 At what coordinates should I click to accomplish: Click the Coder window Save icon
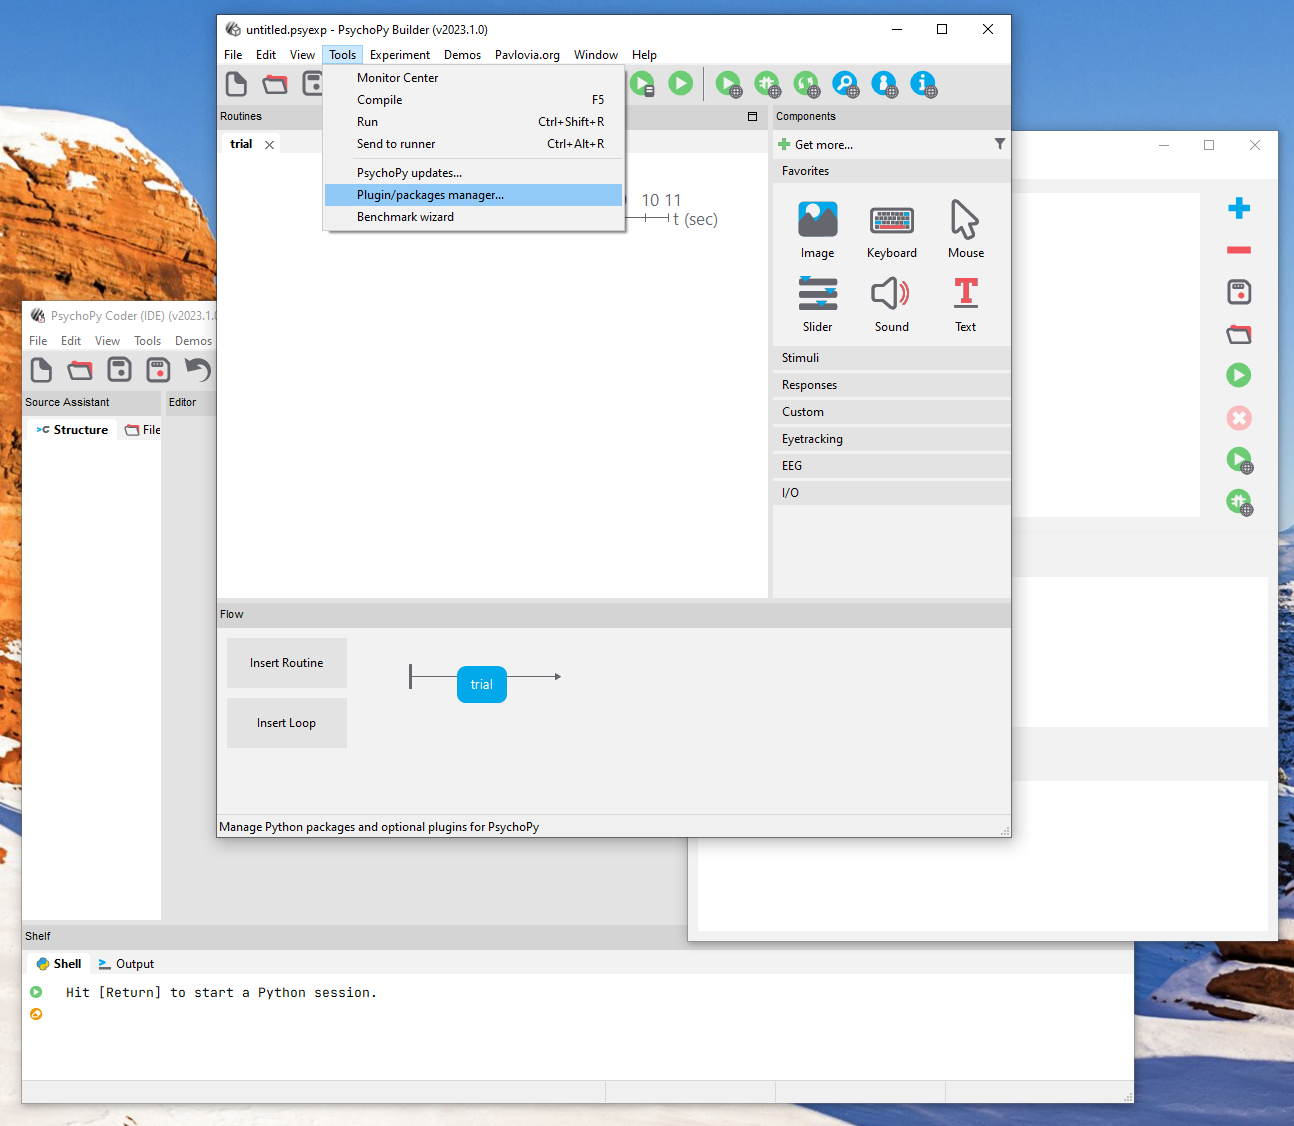click(x=119, y=371)
